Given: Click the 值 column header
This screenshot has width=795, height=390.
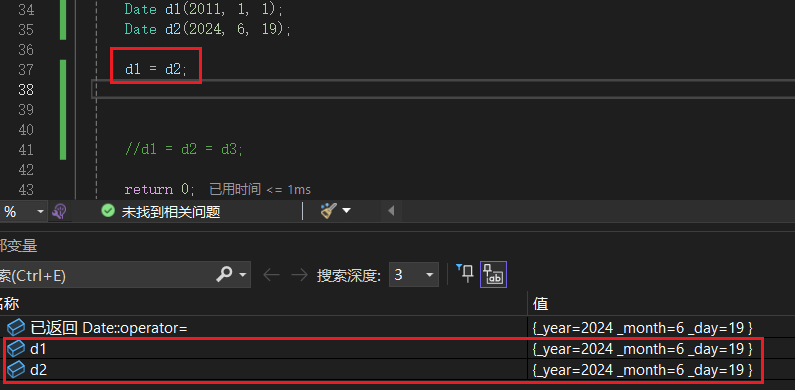Looking at the screenshot, I should coord(540,304).
